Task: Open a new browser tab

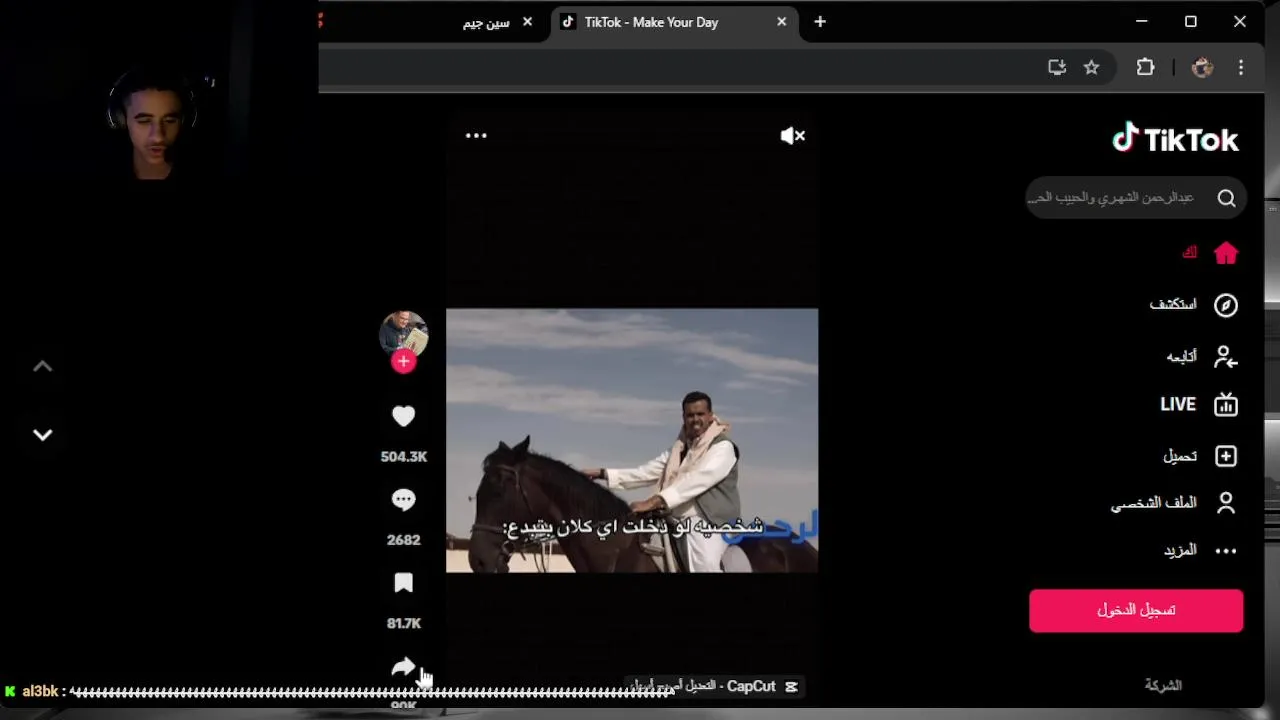Action: tap(820, 22)
